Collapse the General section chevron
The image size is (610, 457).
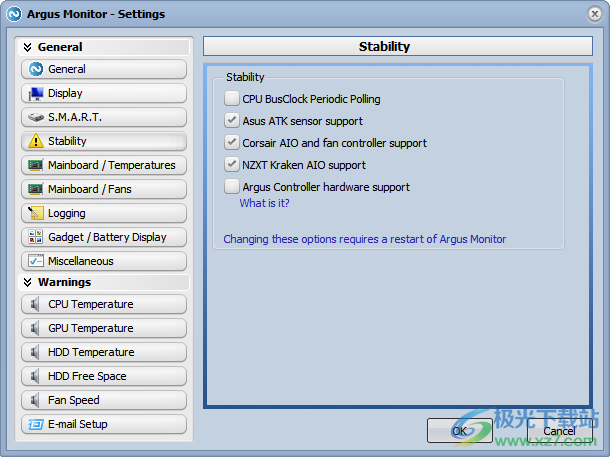coord(27,47)
